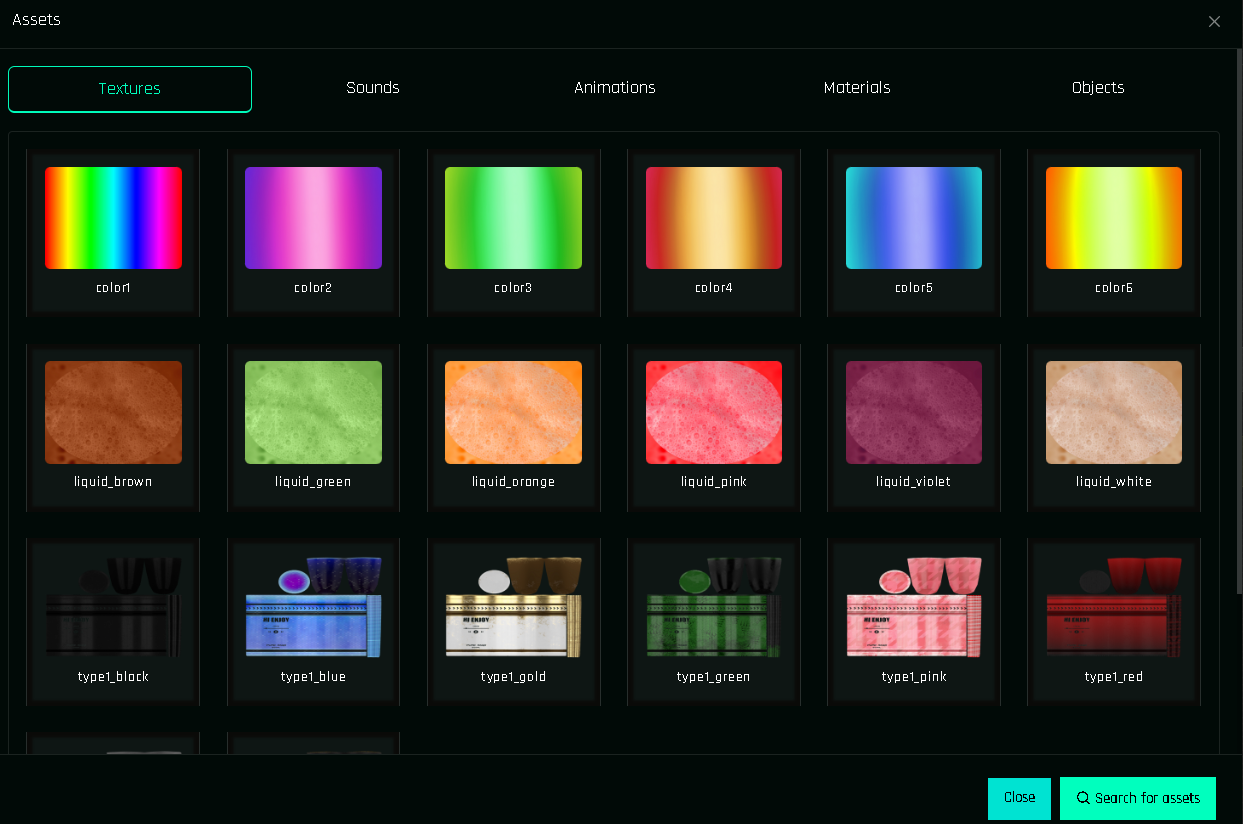Select the type1_black texture thumbnail
Image resolution: width=1243 pixels, height=824 pixels.
click(x=113, y=607)
